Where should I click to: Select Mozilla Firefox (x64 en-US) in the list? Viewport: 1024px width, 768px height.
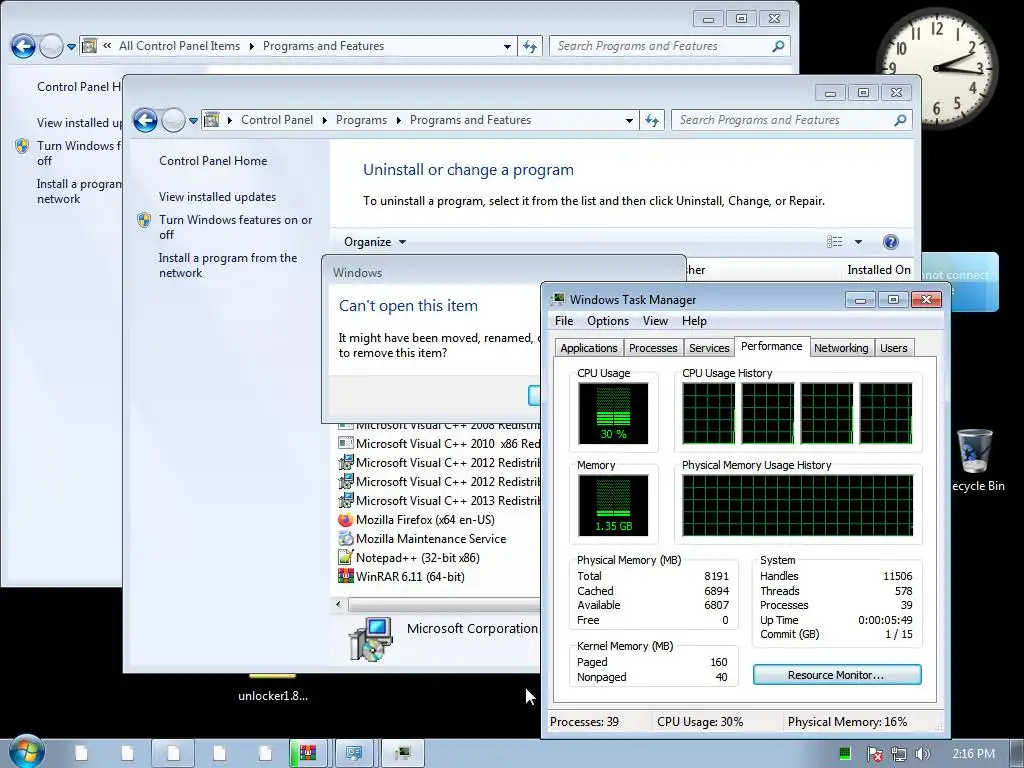(425, 520)
